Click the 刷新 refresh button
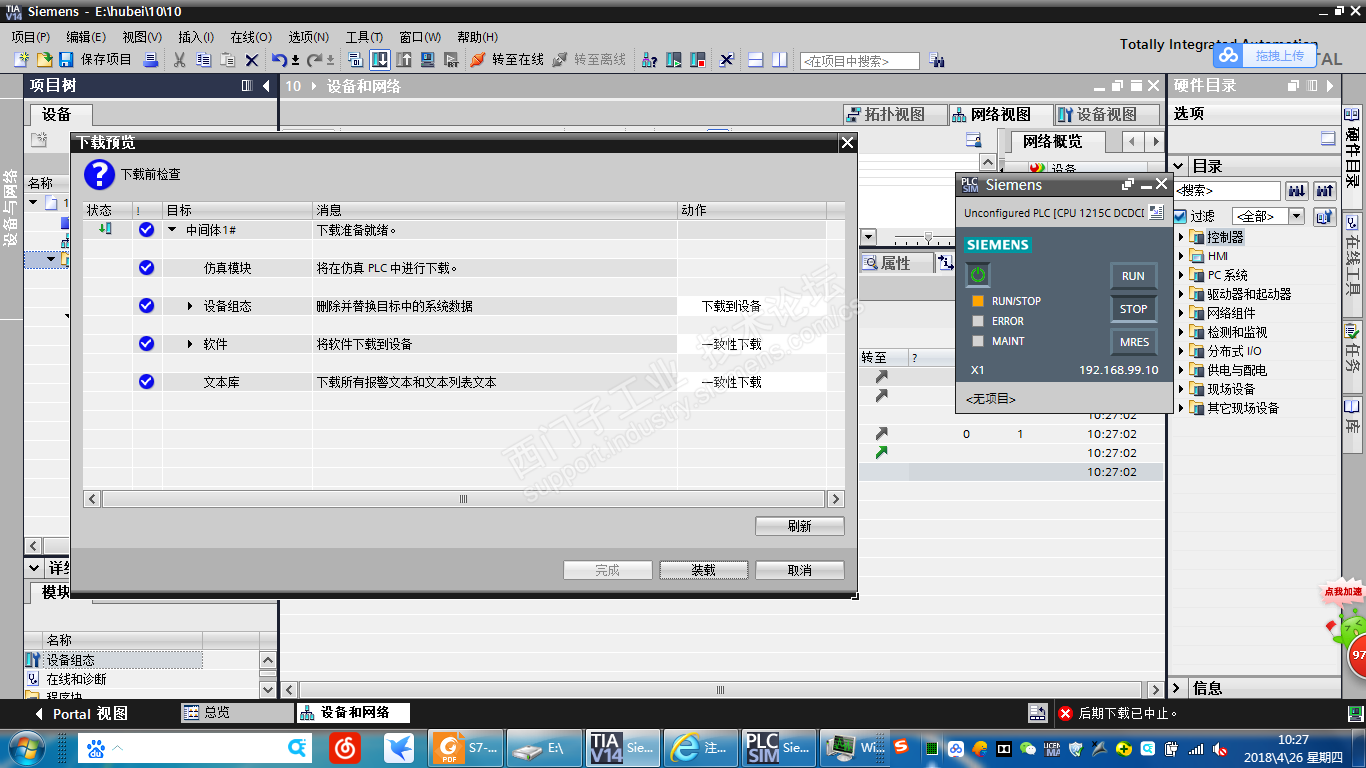The image size is (1366, 768). pyautogui.click(x=800, y=526)
